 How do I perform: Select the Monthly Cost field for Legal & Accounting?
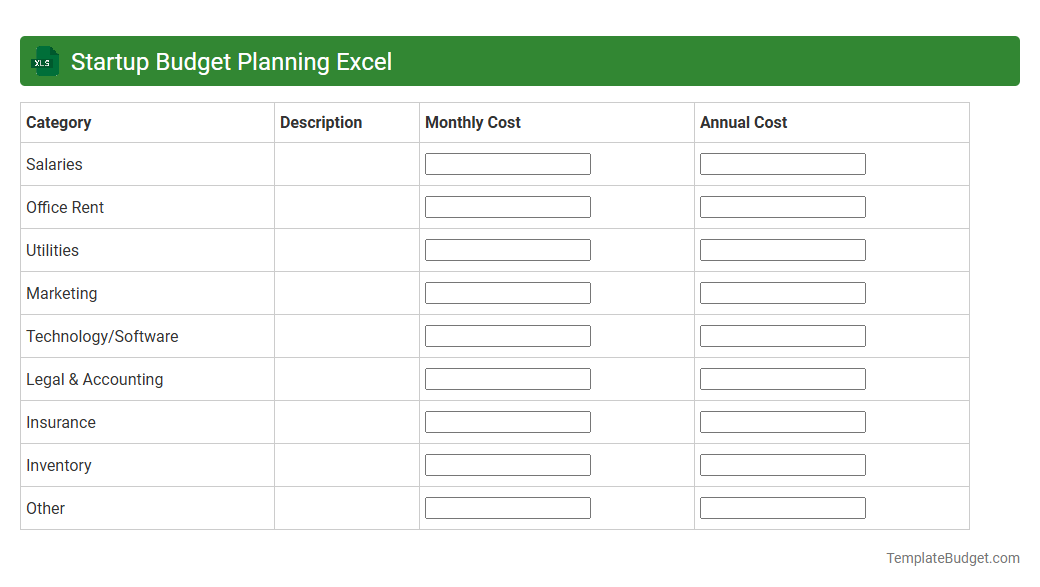point(507,378)
